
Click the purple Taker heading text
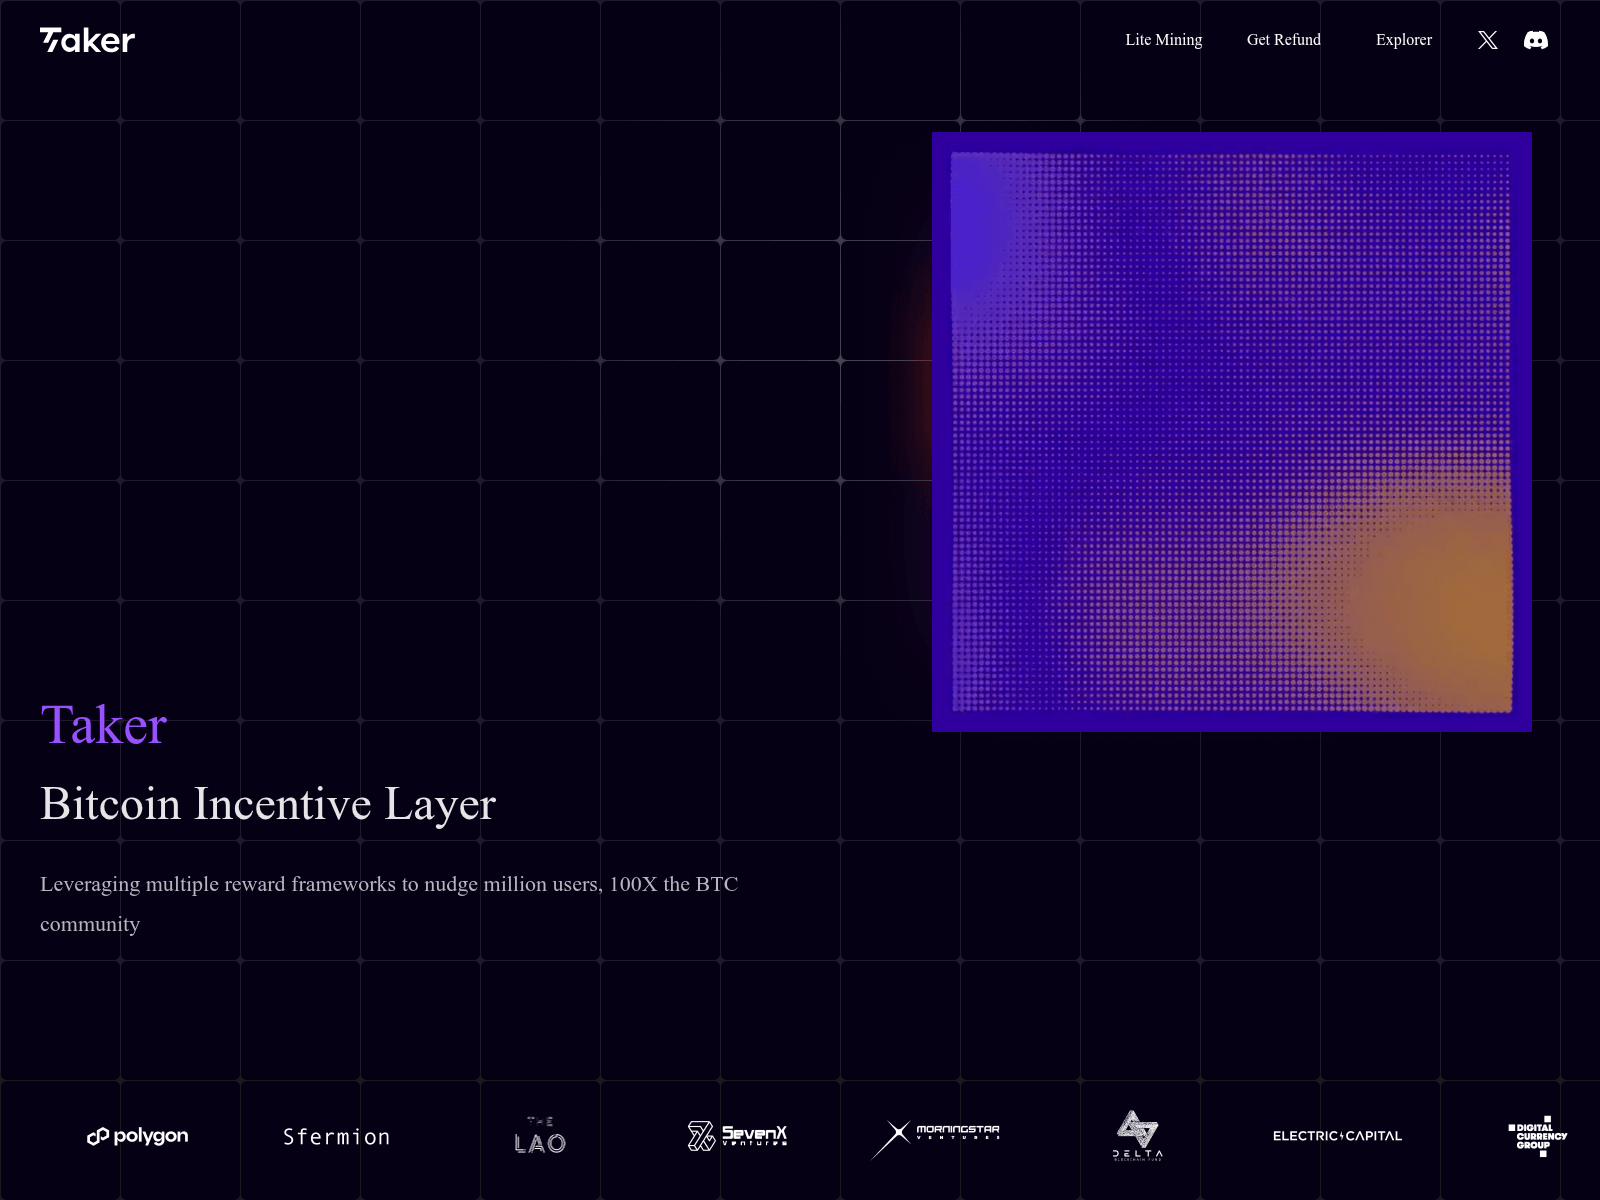point(102,724)
